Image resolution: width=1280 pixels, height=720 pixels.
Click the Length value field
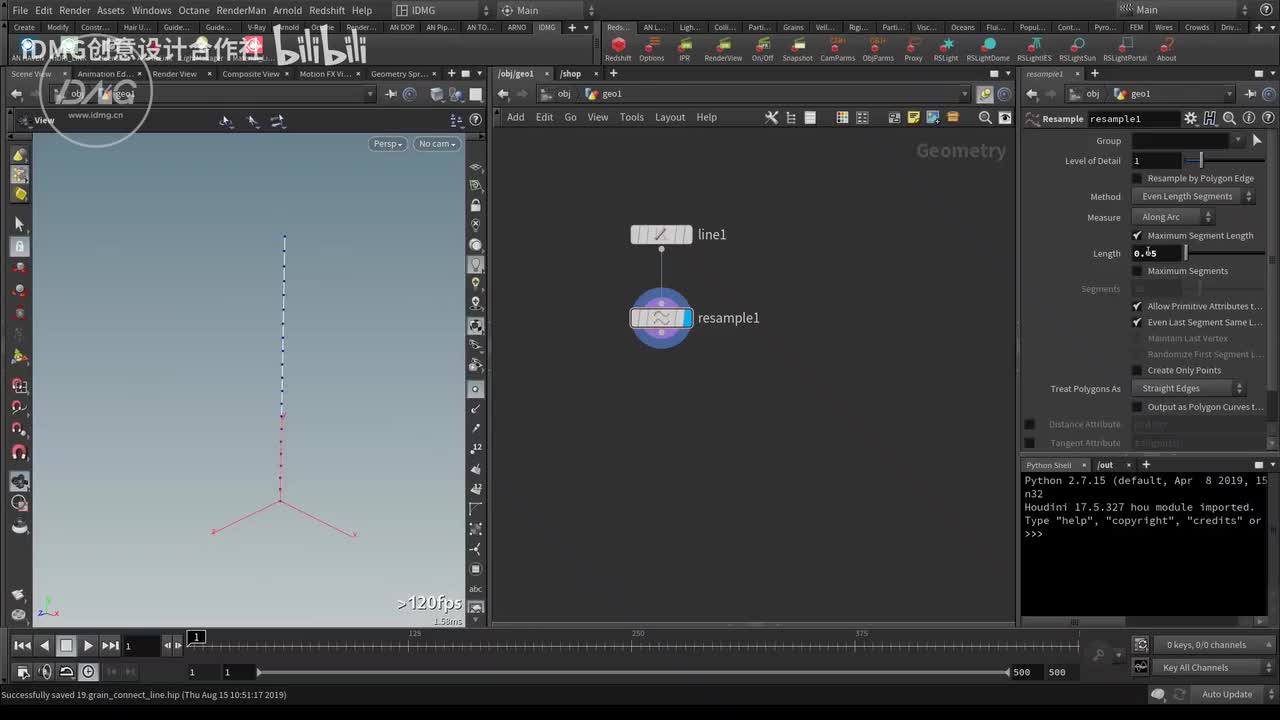[x=1157, y=254]
